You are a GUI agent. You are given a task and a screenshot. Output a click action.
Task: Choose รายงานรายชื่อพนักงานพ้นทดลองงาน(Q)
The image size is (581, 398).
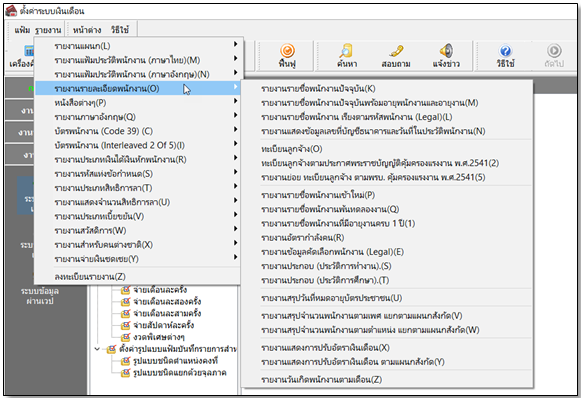click(387, 209)
